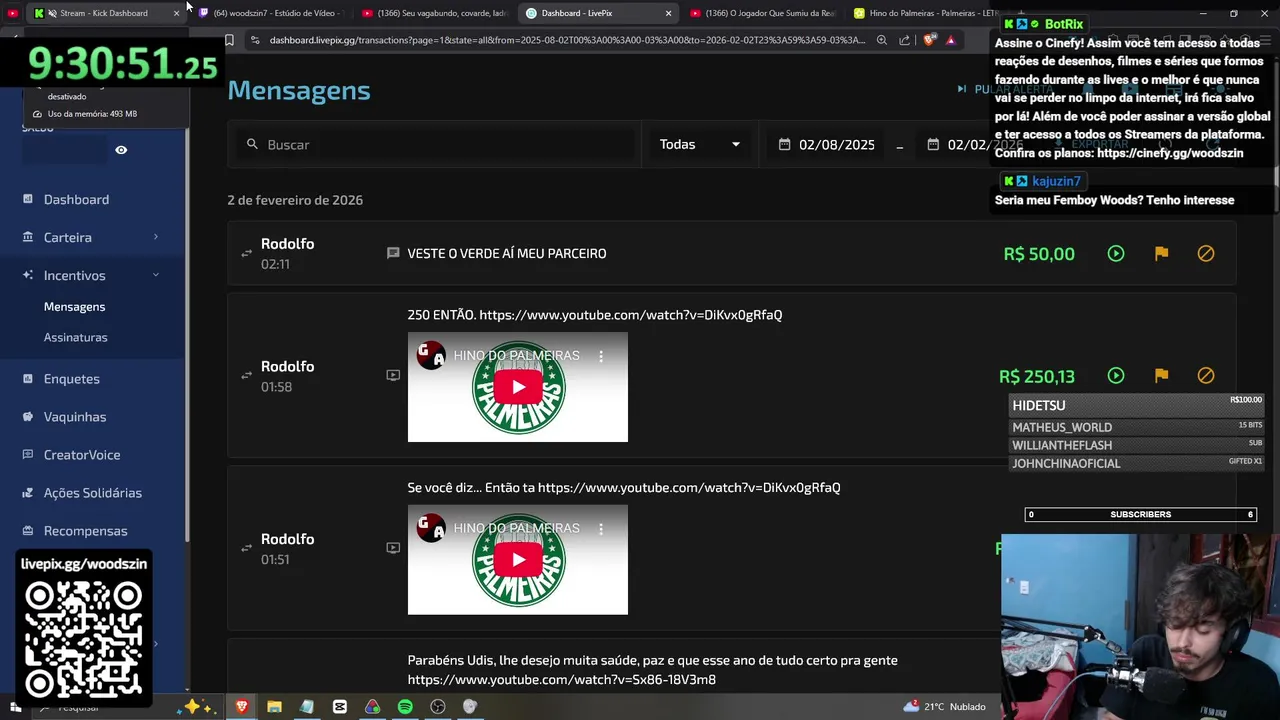This screenshot has width=1280, height=720.
Task: Click the Pular Alerta button
Action: 1005,89
